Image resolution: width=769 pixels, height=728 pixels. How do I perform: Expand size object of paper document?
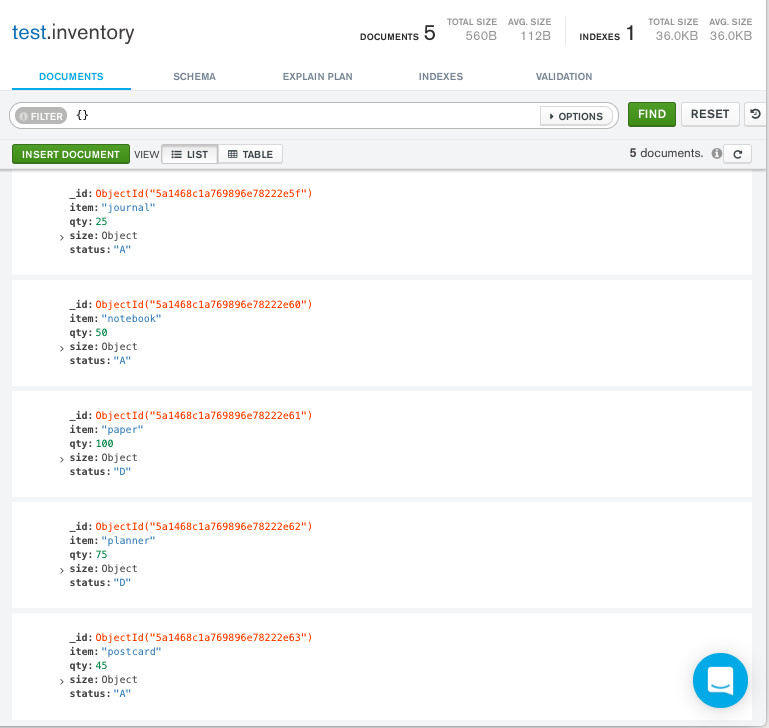click(62, 459)
